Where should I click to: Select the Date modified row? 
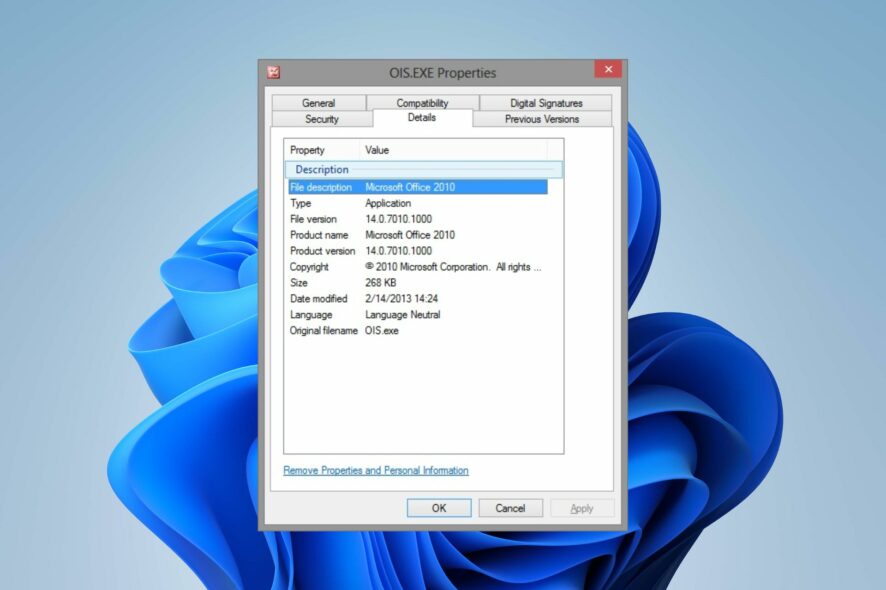pyautogui.click(x=418, y=298)
